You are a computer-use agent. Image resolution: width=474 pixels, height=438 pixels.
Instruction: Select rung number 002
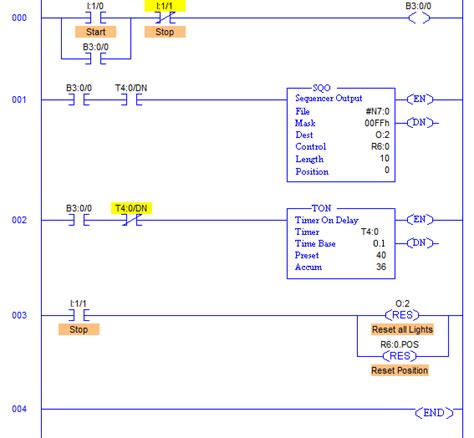coord(19,220)
